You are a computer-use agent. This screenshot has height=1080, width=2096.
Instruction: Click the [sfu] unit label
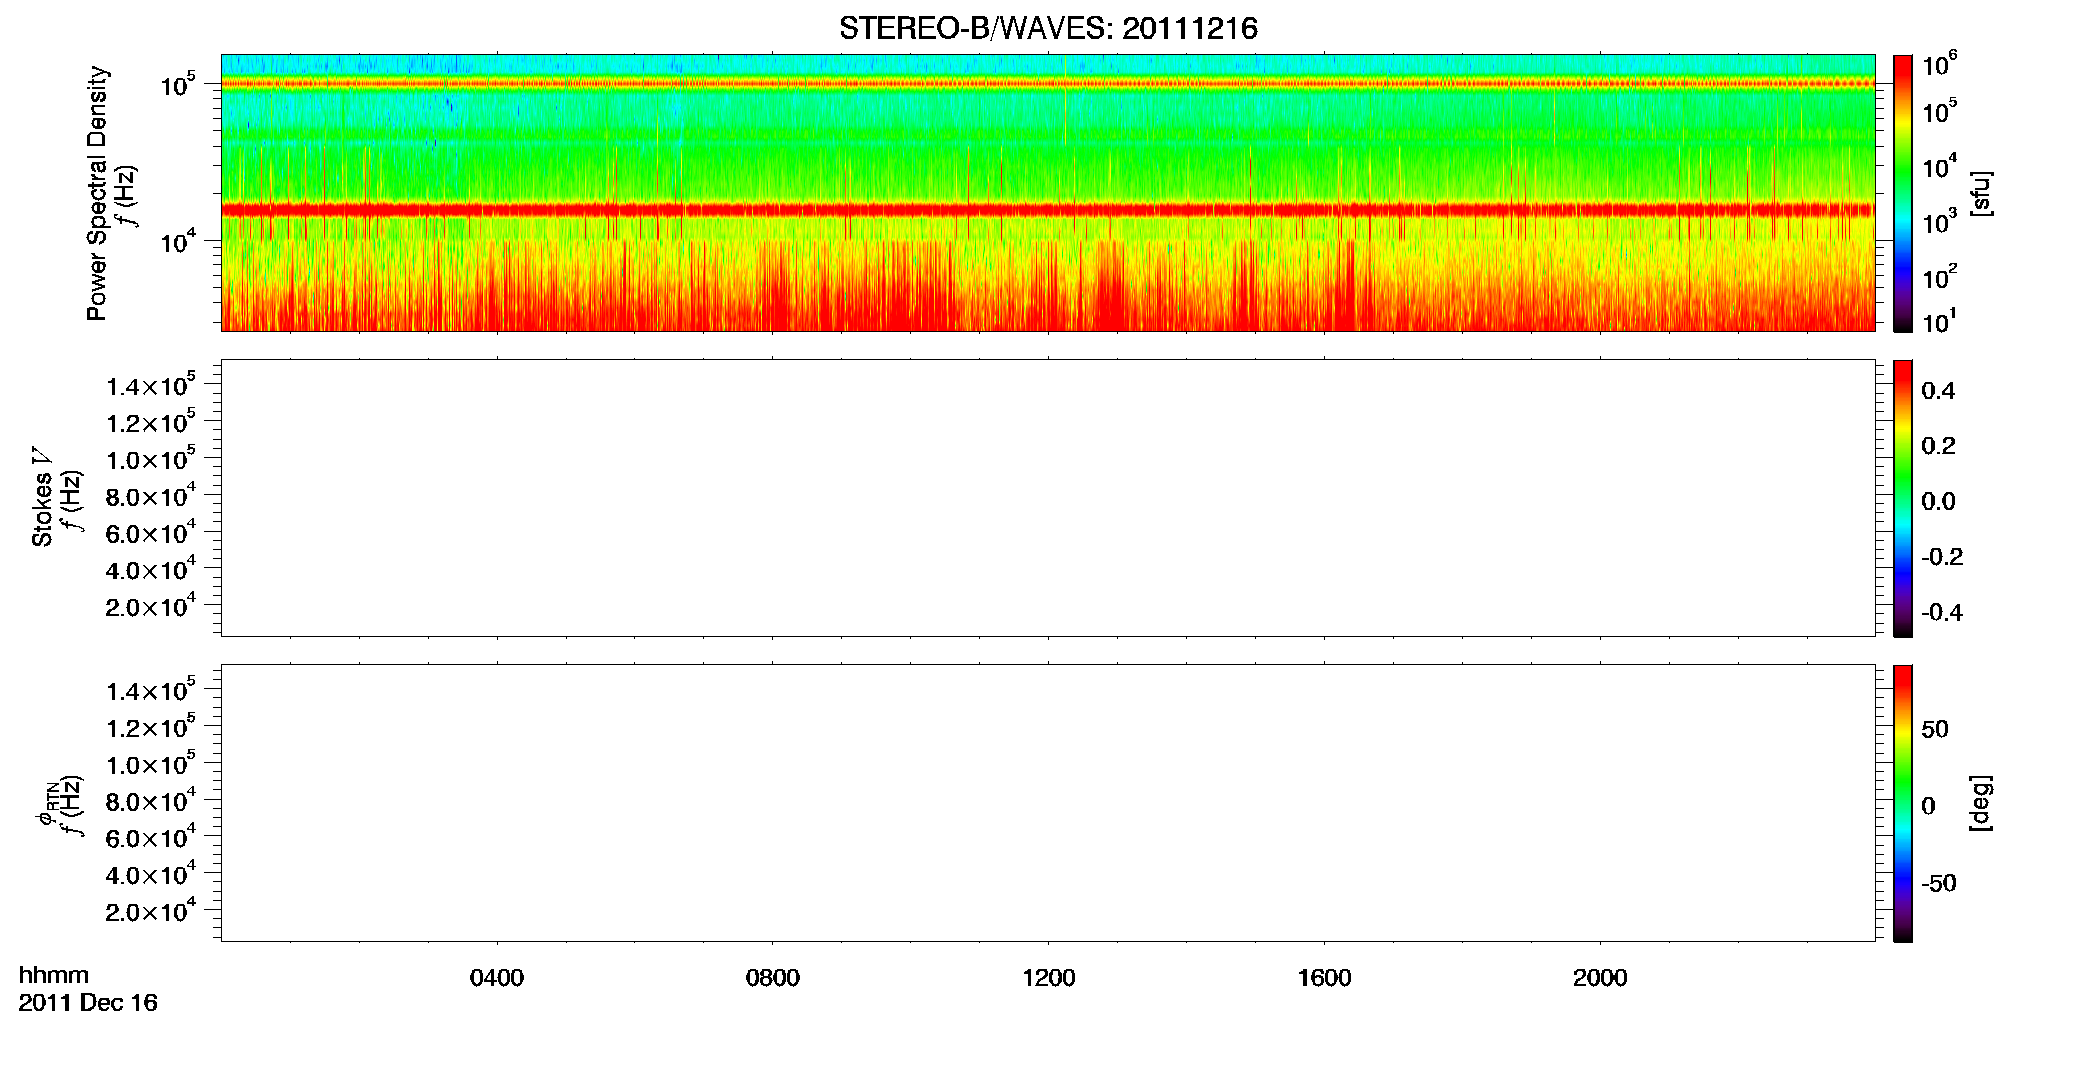pyautogui.click(x=1981, y=193)
